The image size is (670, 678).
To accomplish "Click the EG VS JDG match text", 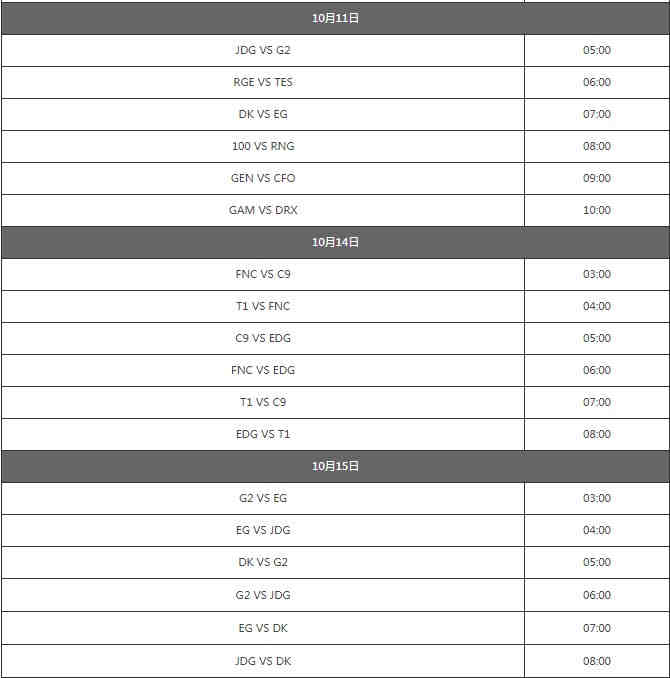I will point(263,530).
